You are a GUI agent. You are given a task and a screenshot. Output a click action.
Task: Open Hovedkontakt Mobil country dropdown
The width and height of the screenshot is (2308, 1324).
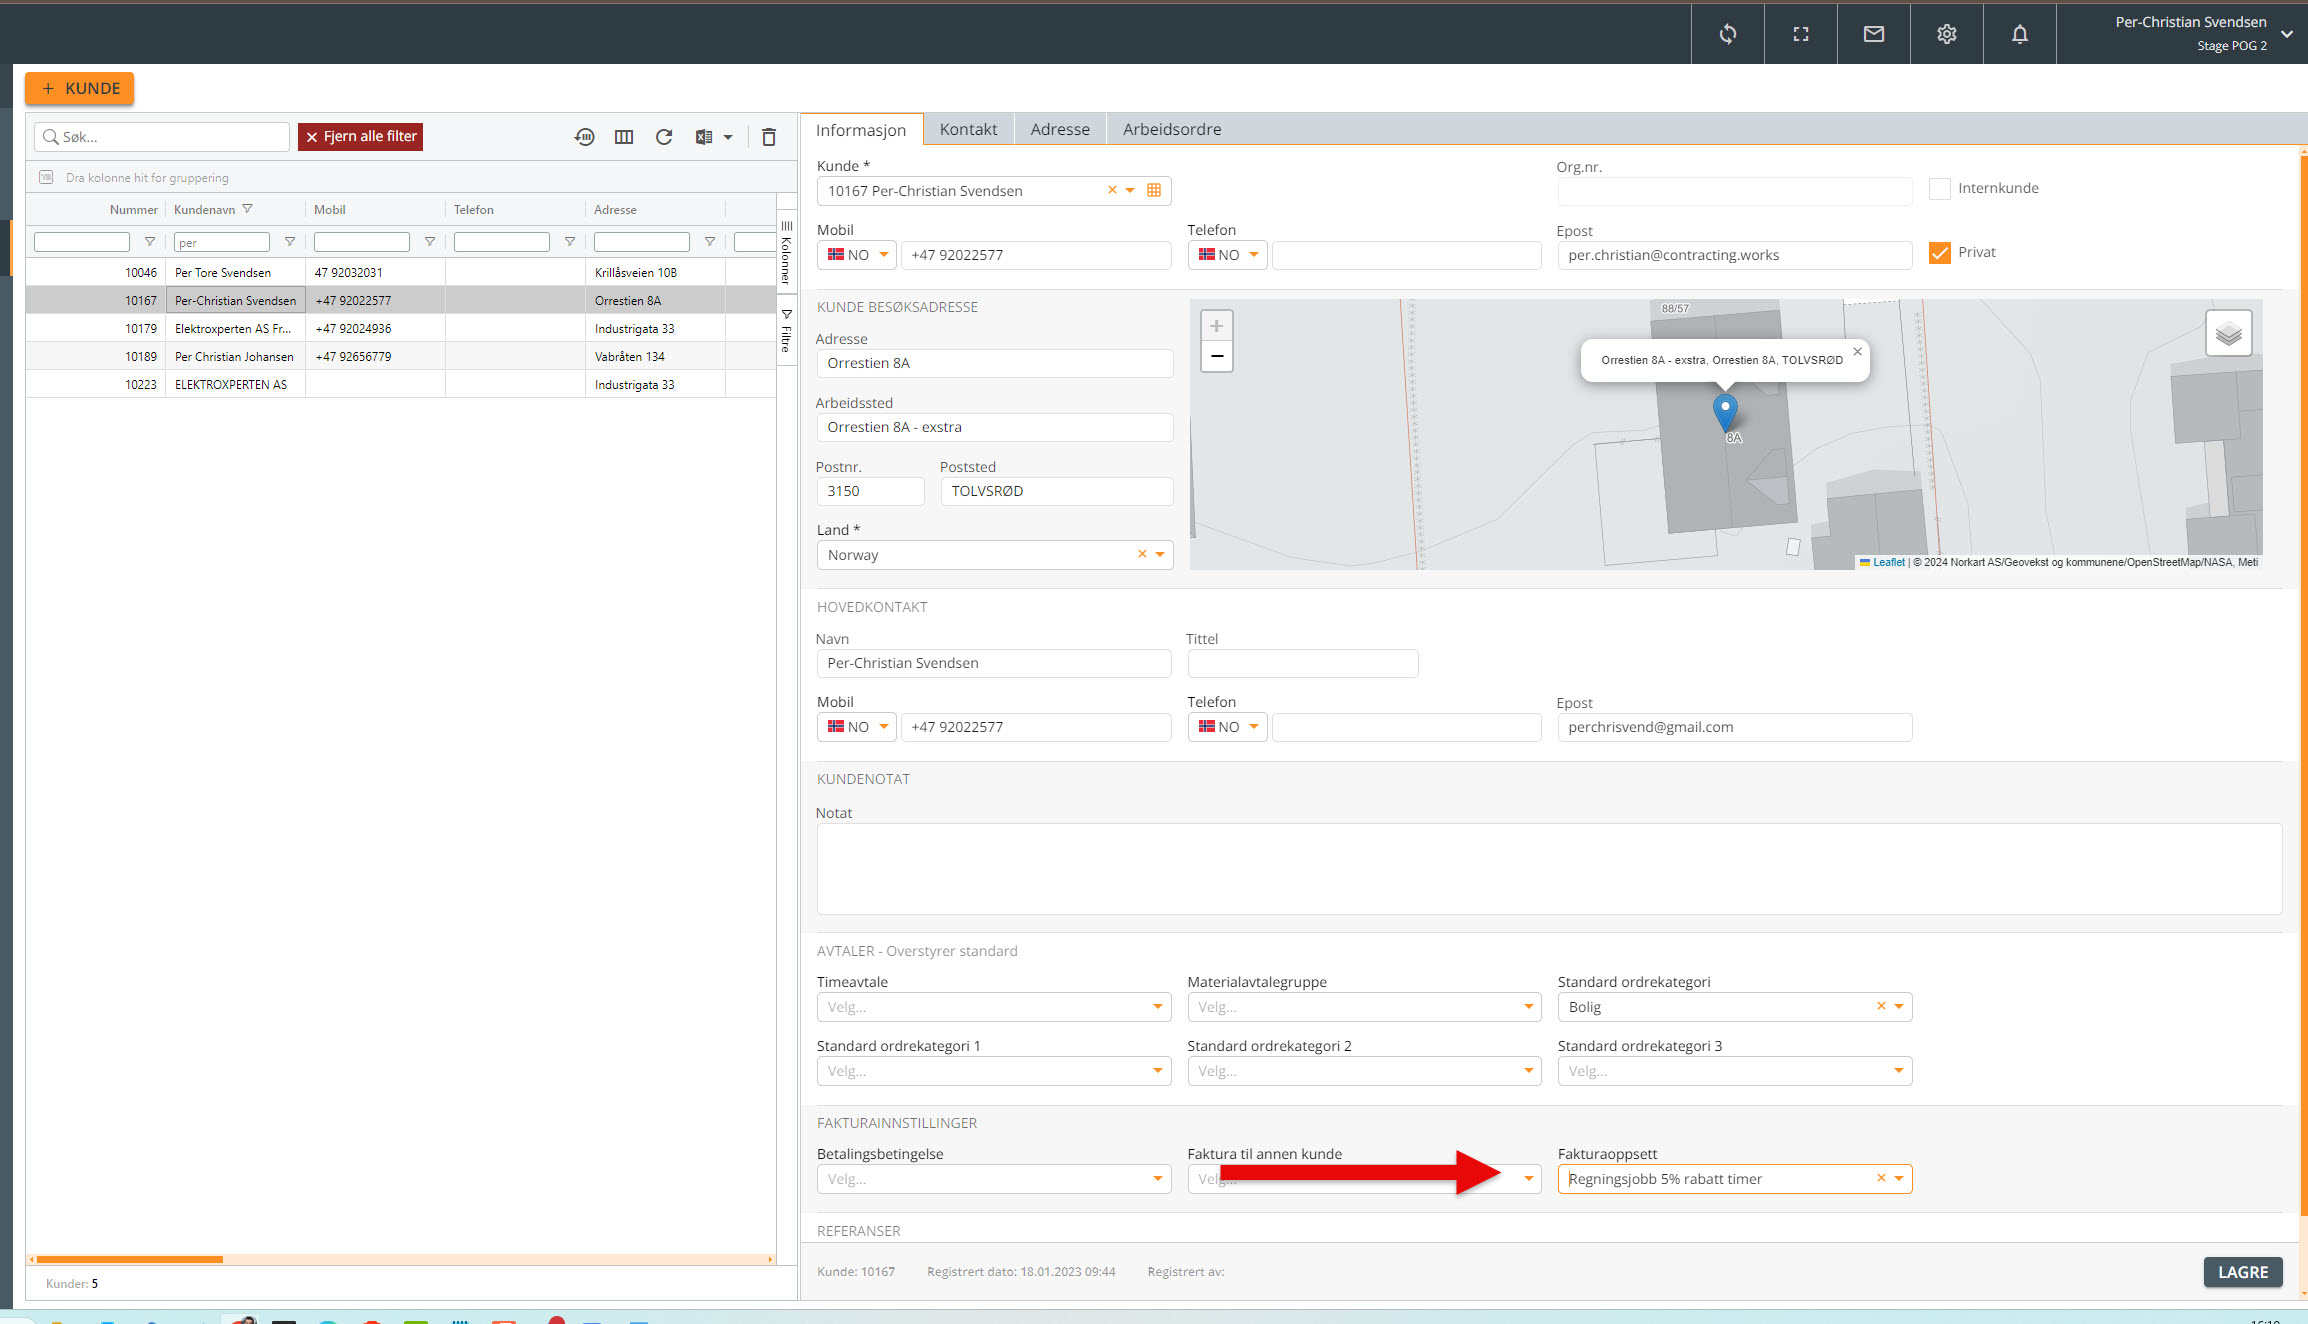pyautogui.click(x=857, y=726)
